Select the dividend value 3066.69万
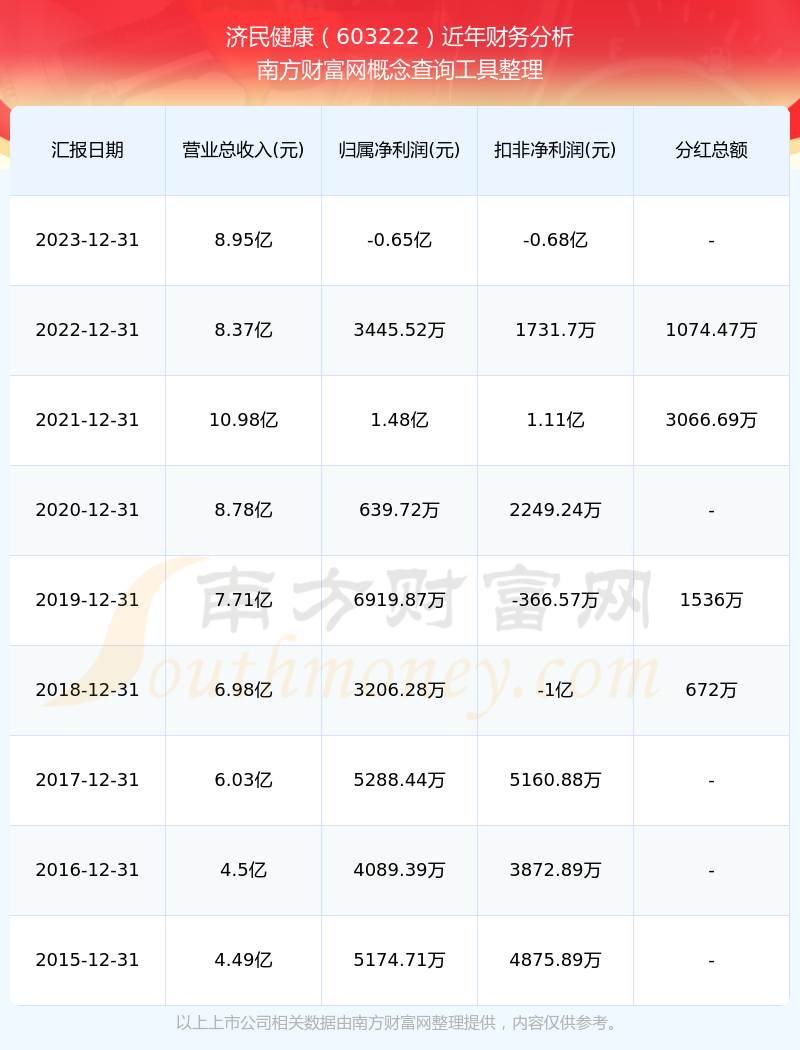 pyautogui.click(x=712, y=420)
